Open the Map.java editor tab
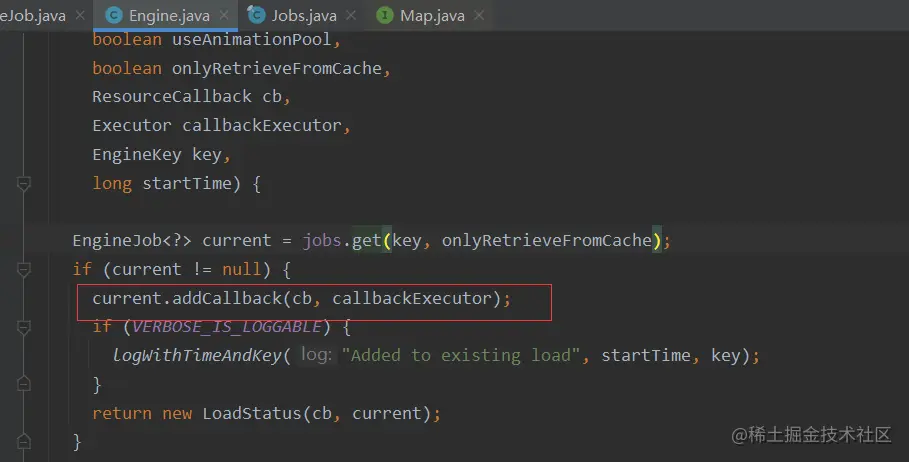 pos(432,16)
